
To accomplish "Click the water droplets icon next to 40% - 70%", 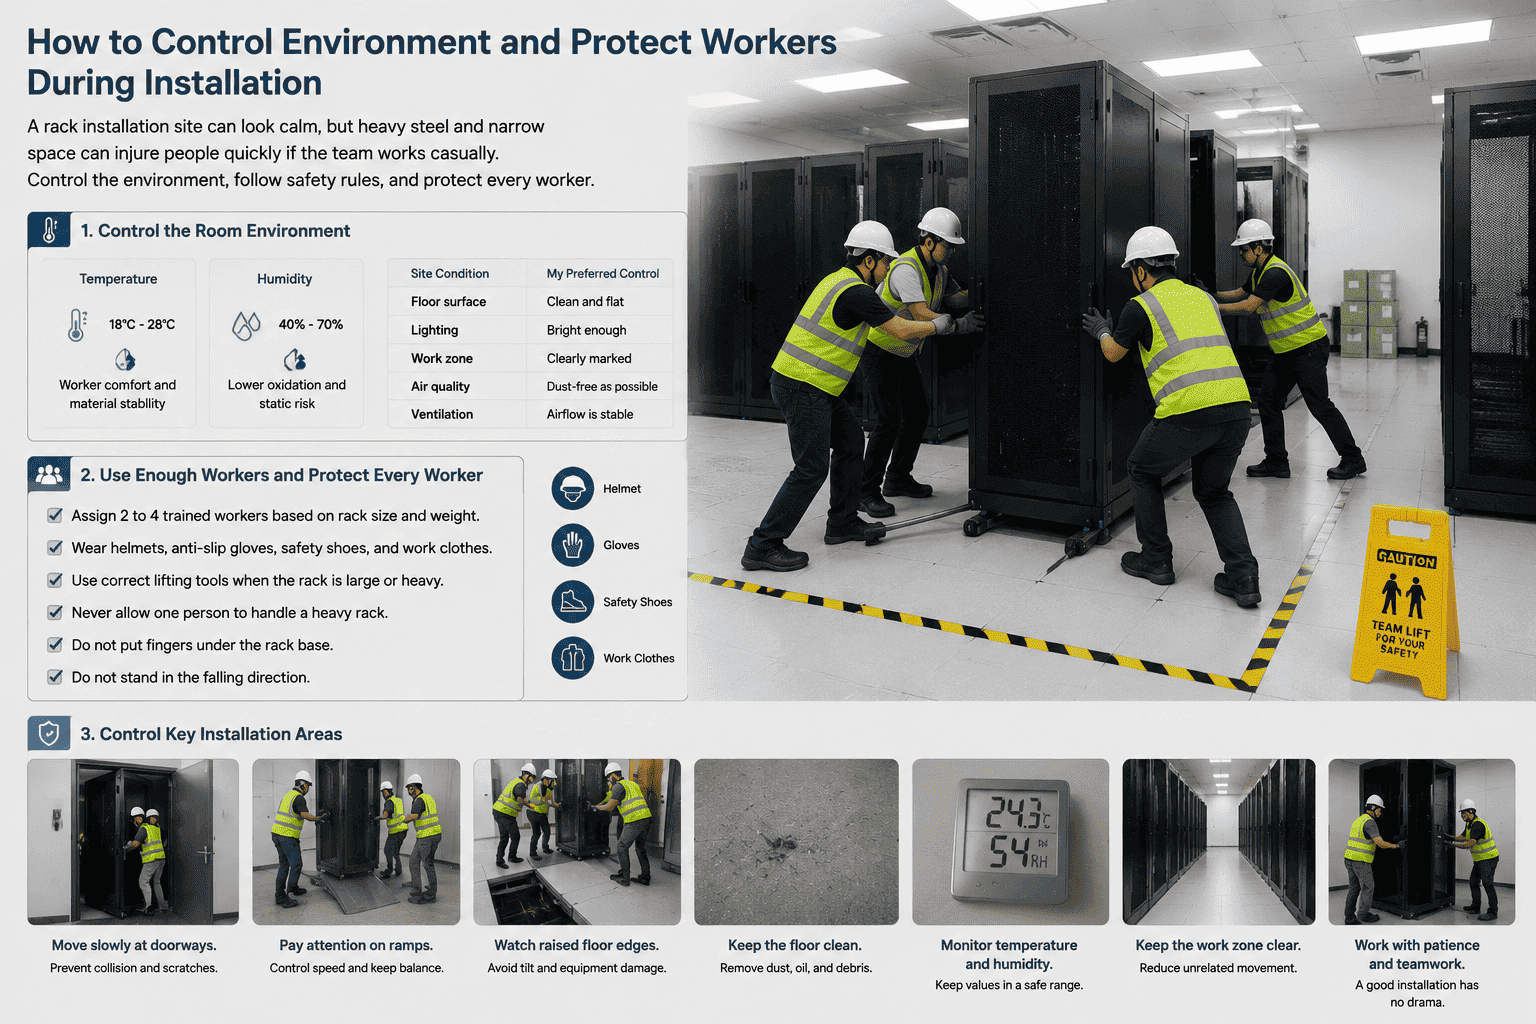I will 246,325.
